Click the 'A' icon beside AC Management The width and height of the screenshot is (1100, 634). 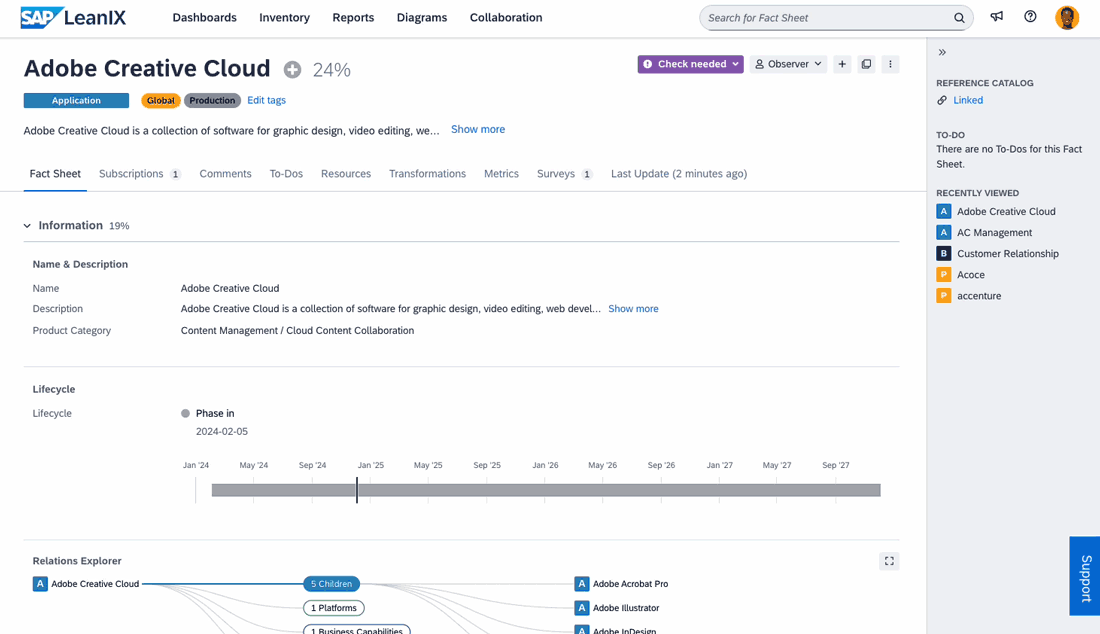click(944, 232)
